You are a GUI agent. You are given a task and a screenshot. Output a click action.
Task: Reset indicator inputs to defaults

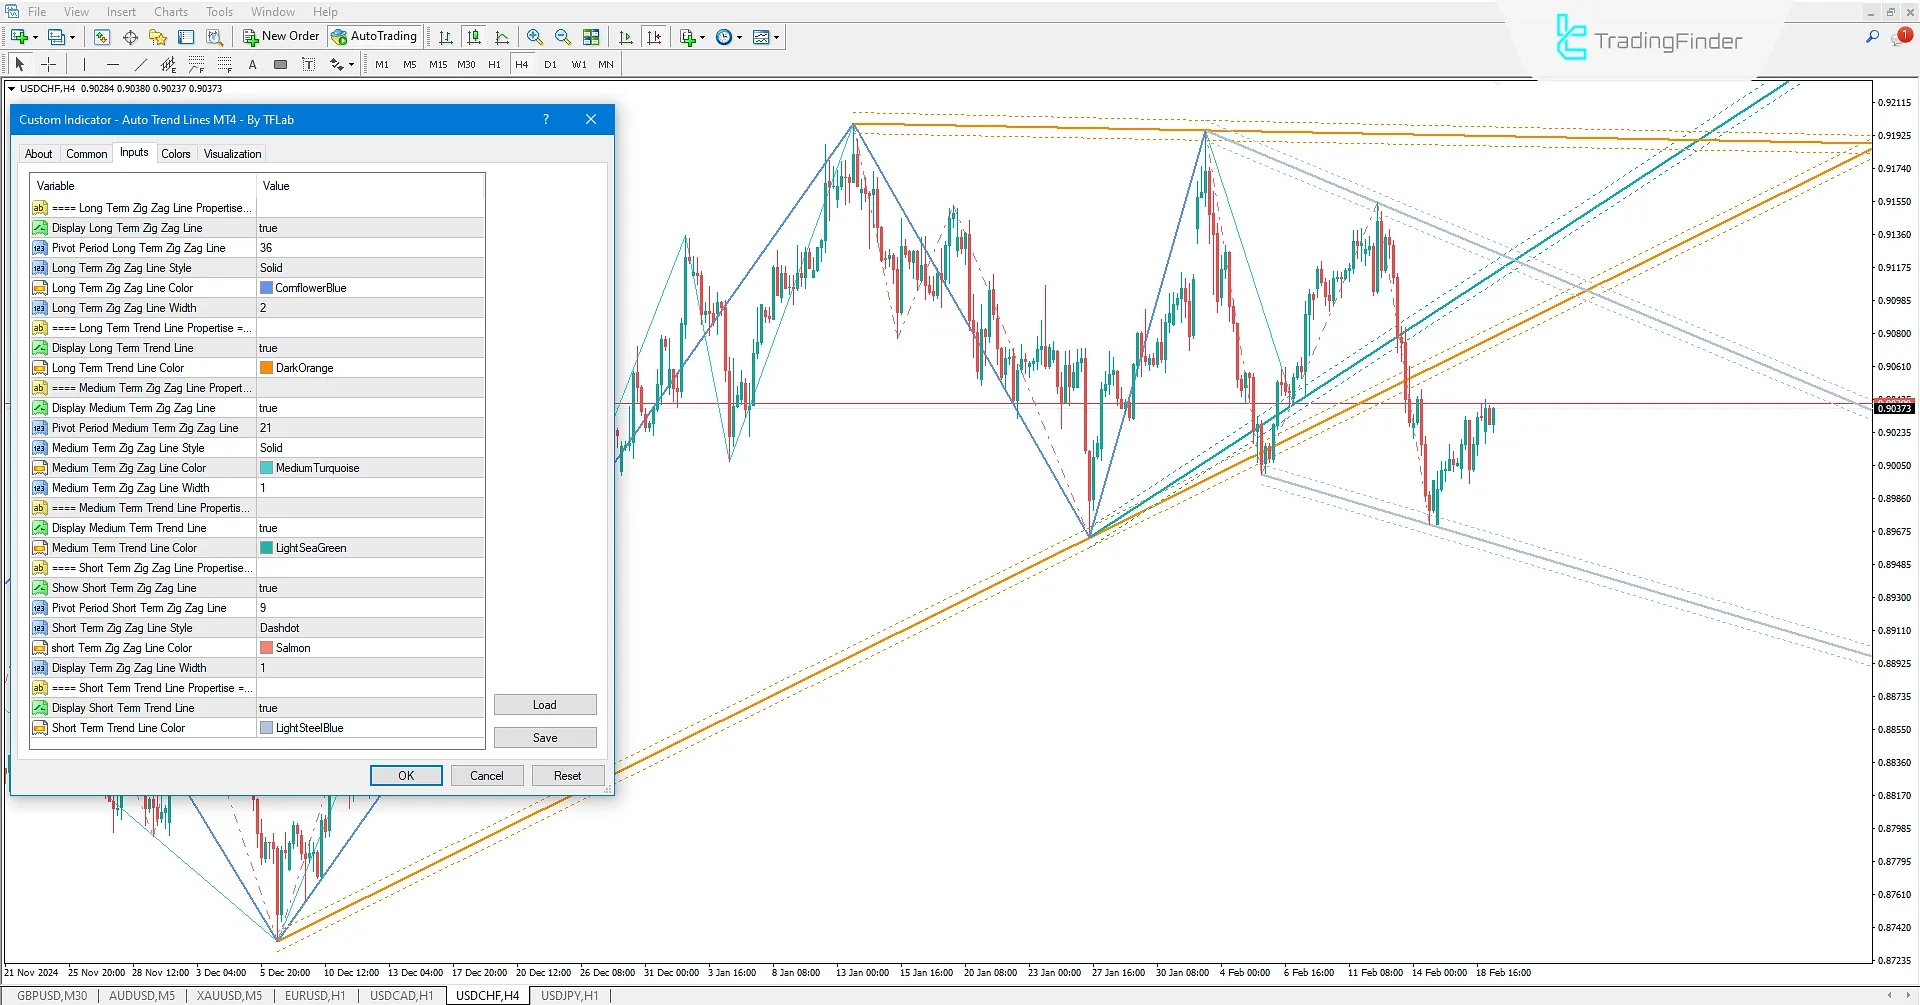pos(567,775)
